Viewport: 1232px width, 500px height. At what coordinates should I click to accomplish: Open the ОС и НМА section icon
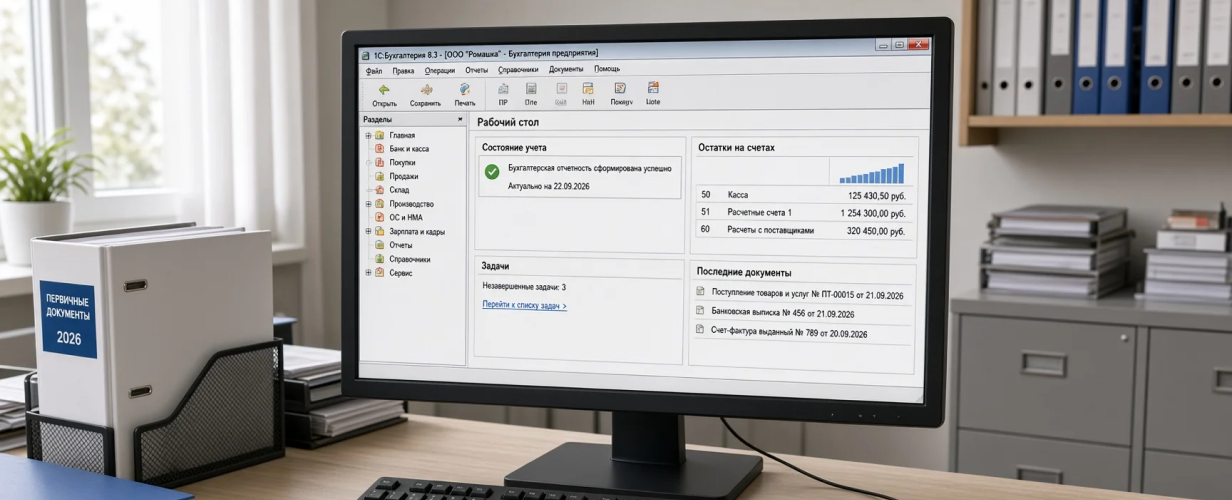click(380, 217)
